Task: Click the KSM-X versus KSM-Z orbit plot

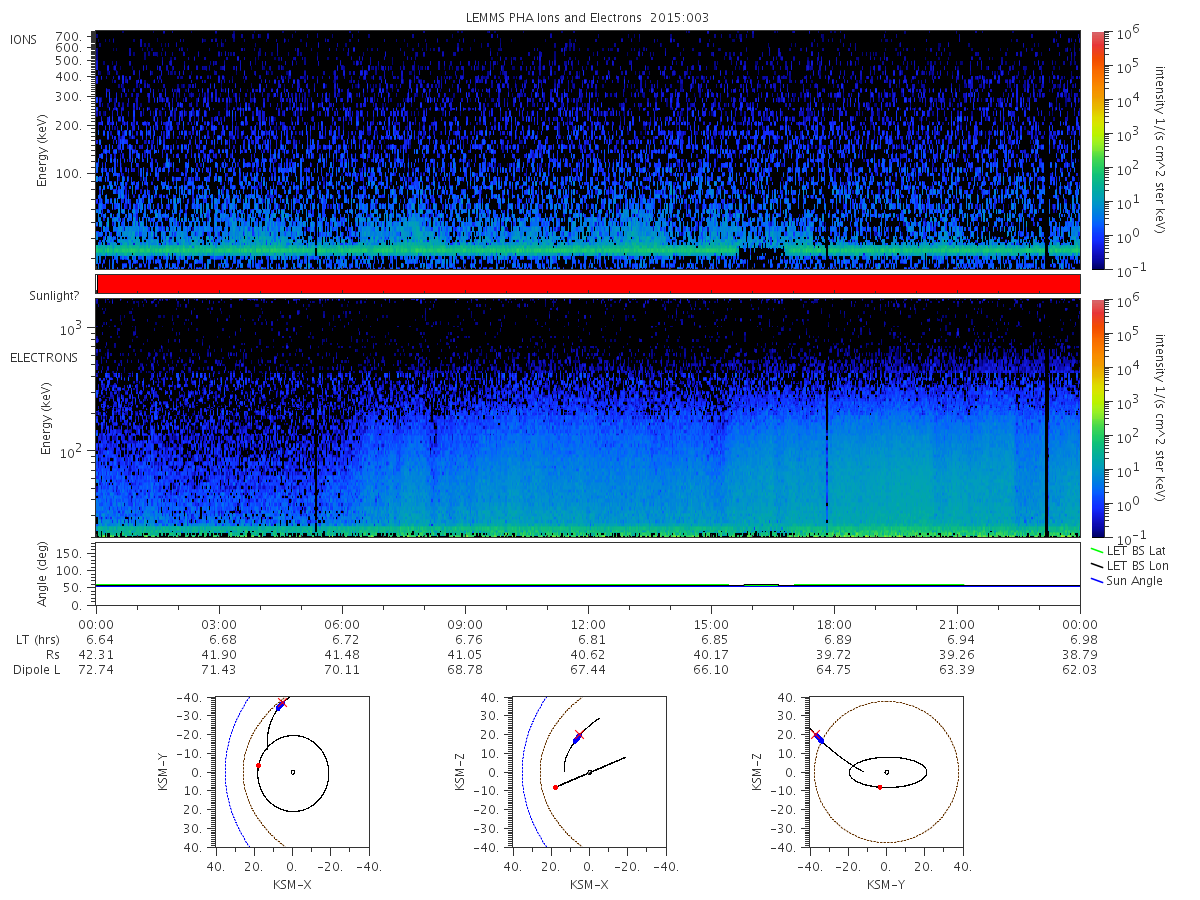Action: pos(589,772)
